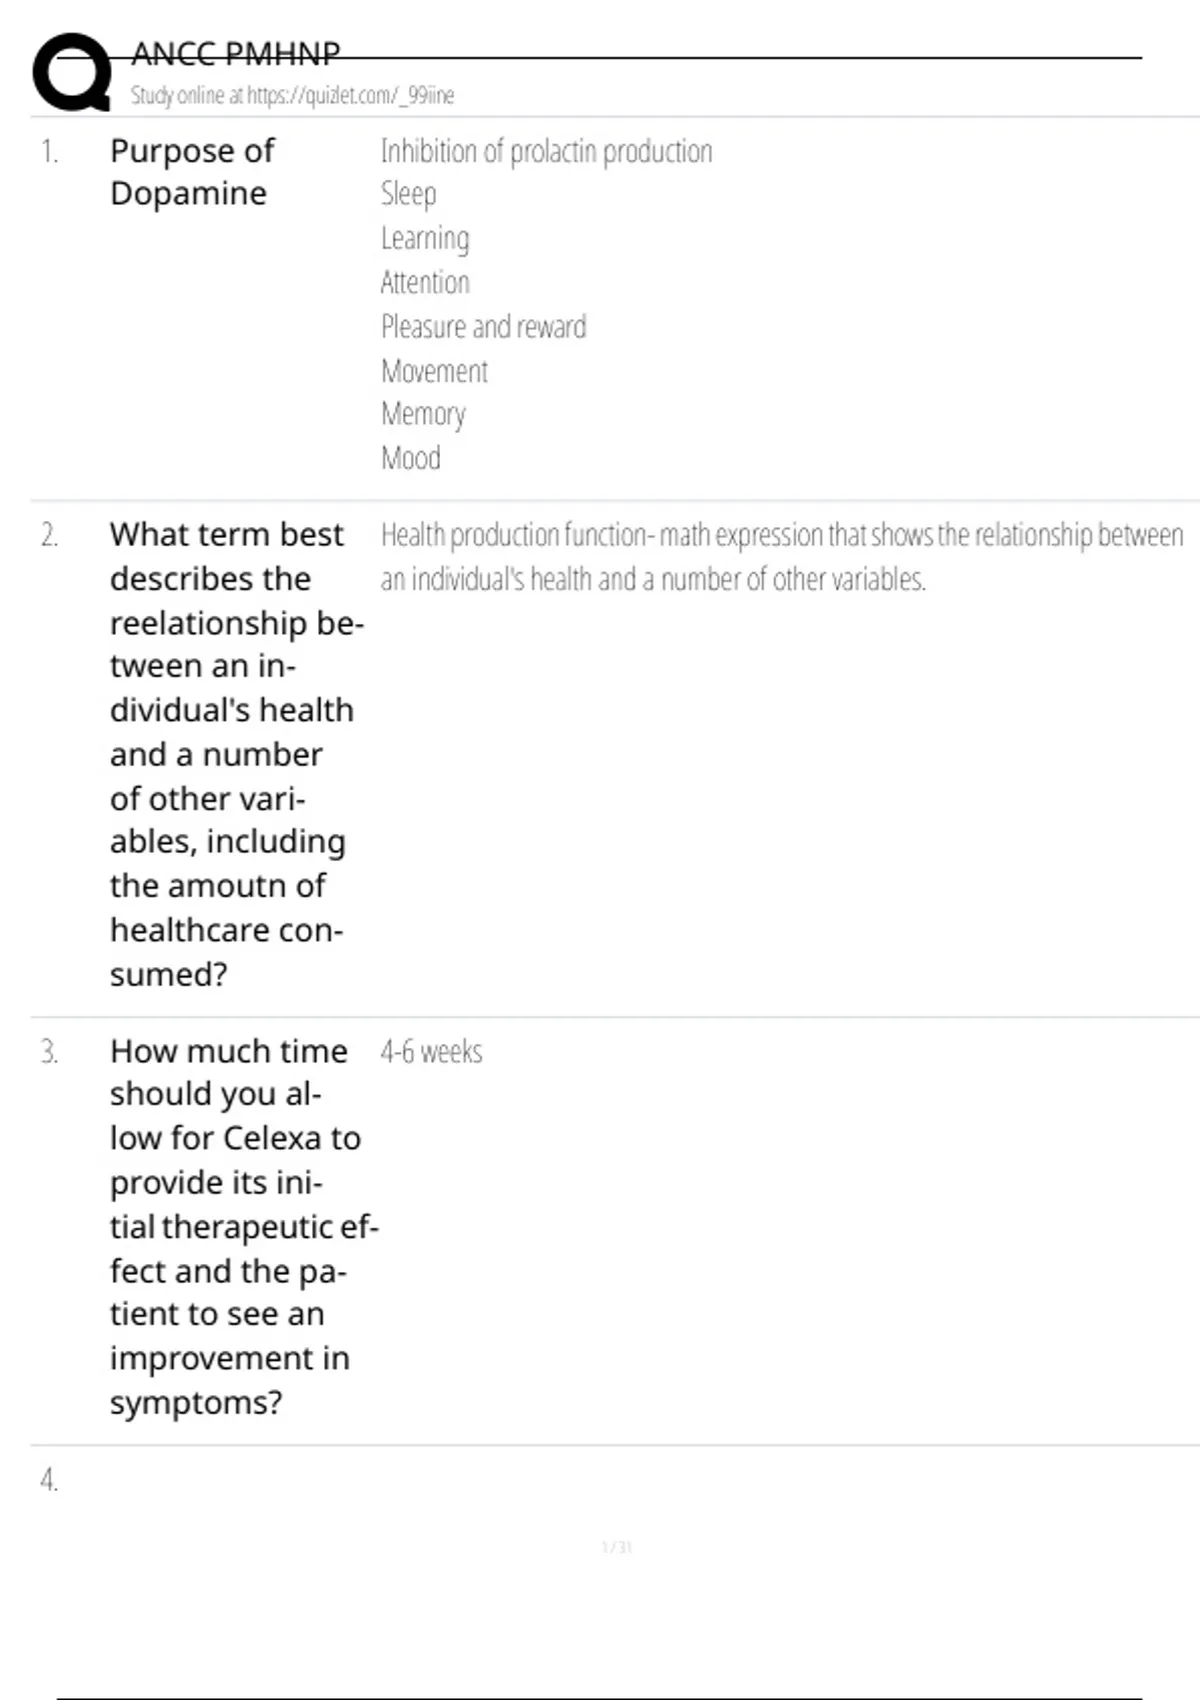Select 'Attention' in the dopamine answer
This screenshot has height=1700, width=1200.
tap(425, 283)
